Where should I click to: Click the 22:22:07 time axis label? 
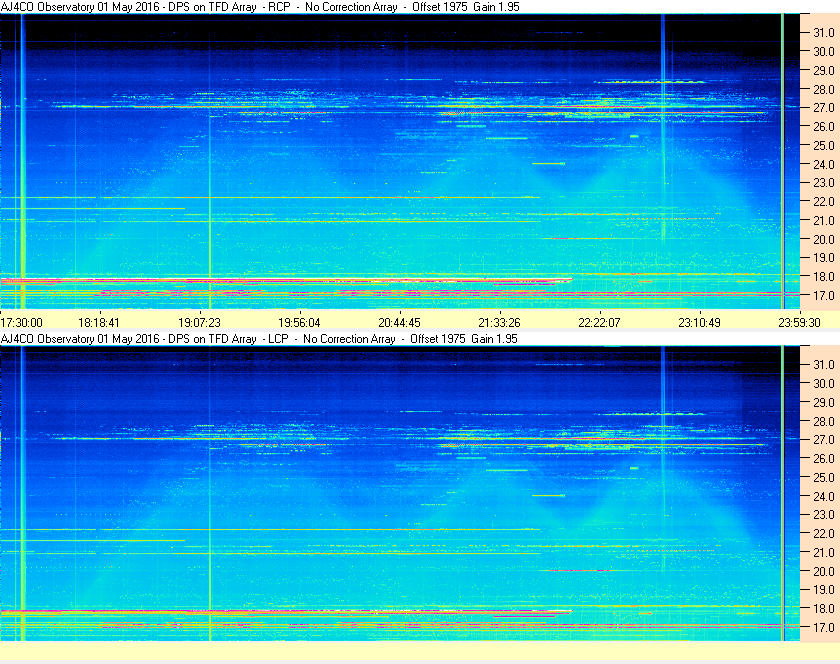point(599,323)
